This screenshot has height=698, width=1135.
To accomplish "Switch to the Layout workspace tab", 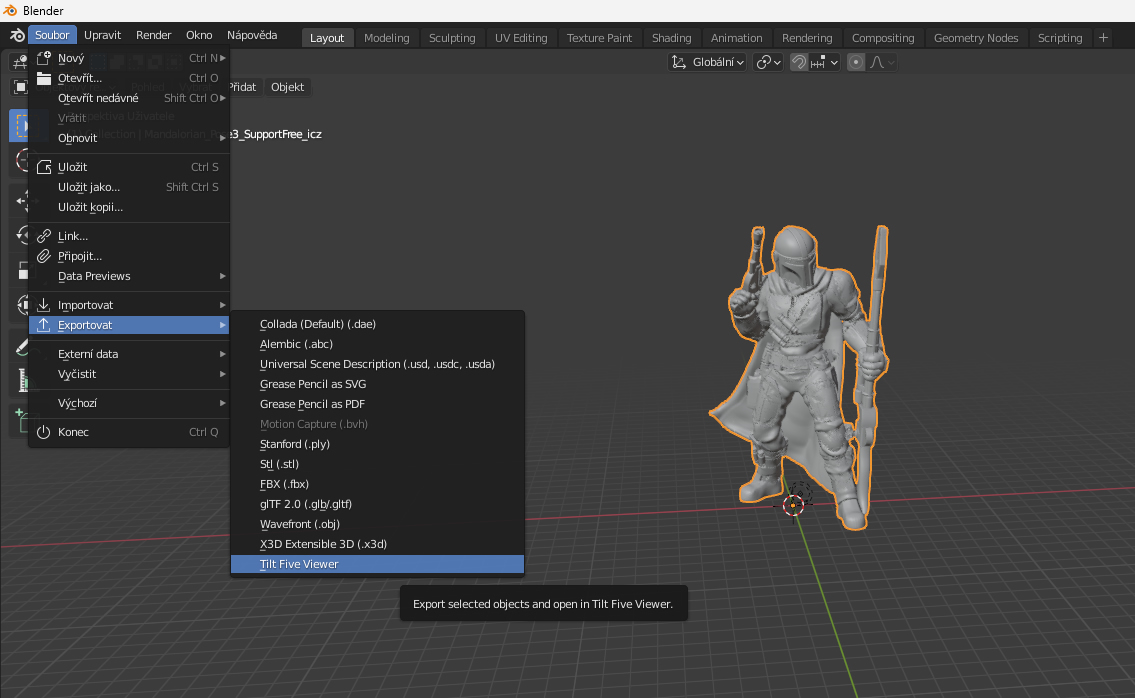I will tap(327, 38).
